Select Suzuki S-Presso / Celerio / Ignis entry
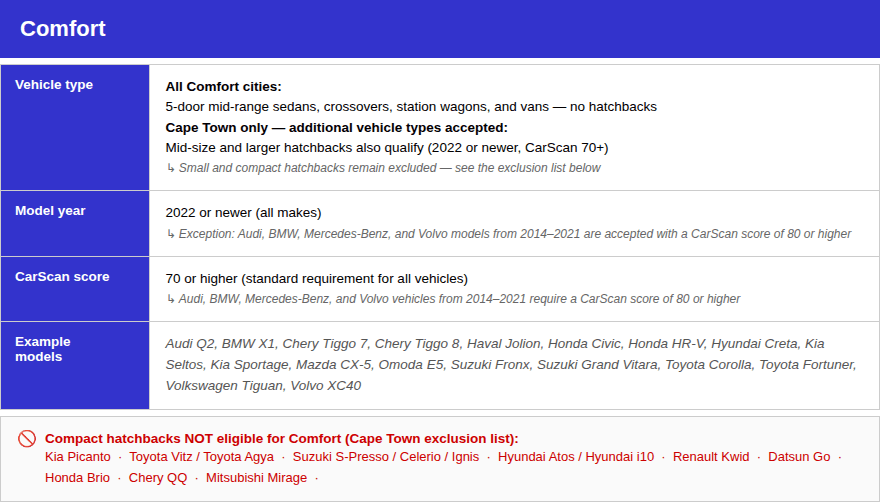This screenshot has width=880, height=502. (x=386, y=457)
